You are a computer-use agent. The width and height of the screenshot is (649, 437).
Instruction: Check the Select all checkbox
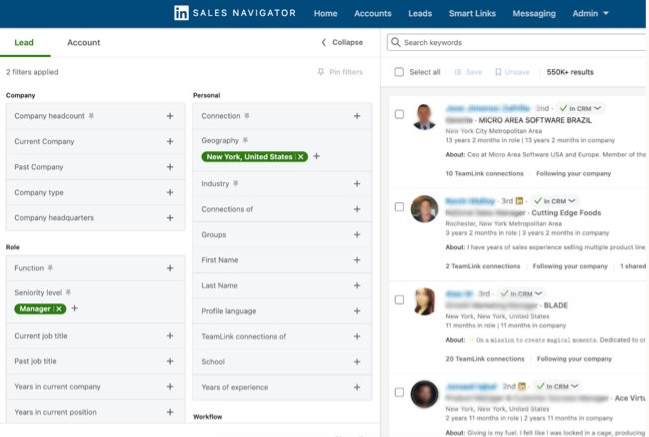pos(399,72)
